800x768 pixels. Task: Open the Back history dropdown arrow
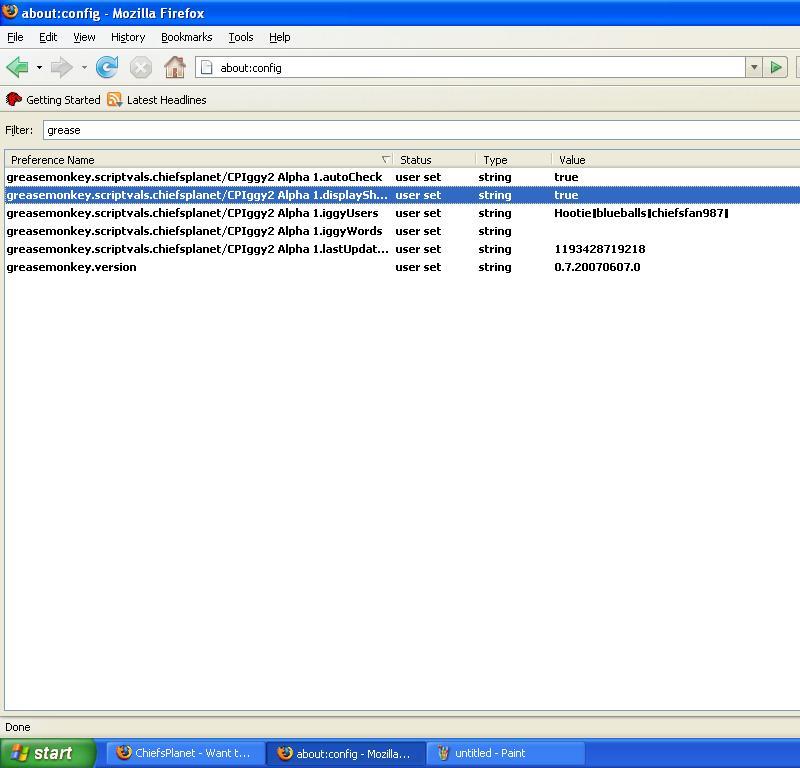point(39,67)
